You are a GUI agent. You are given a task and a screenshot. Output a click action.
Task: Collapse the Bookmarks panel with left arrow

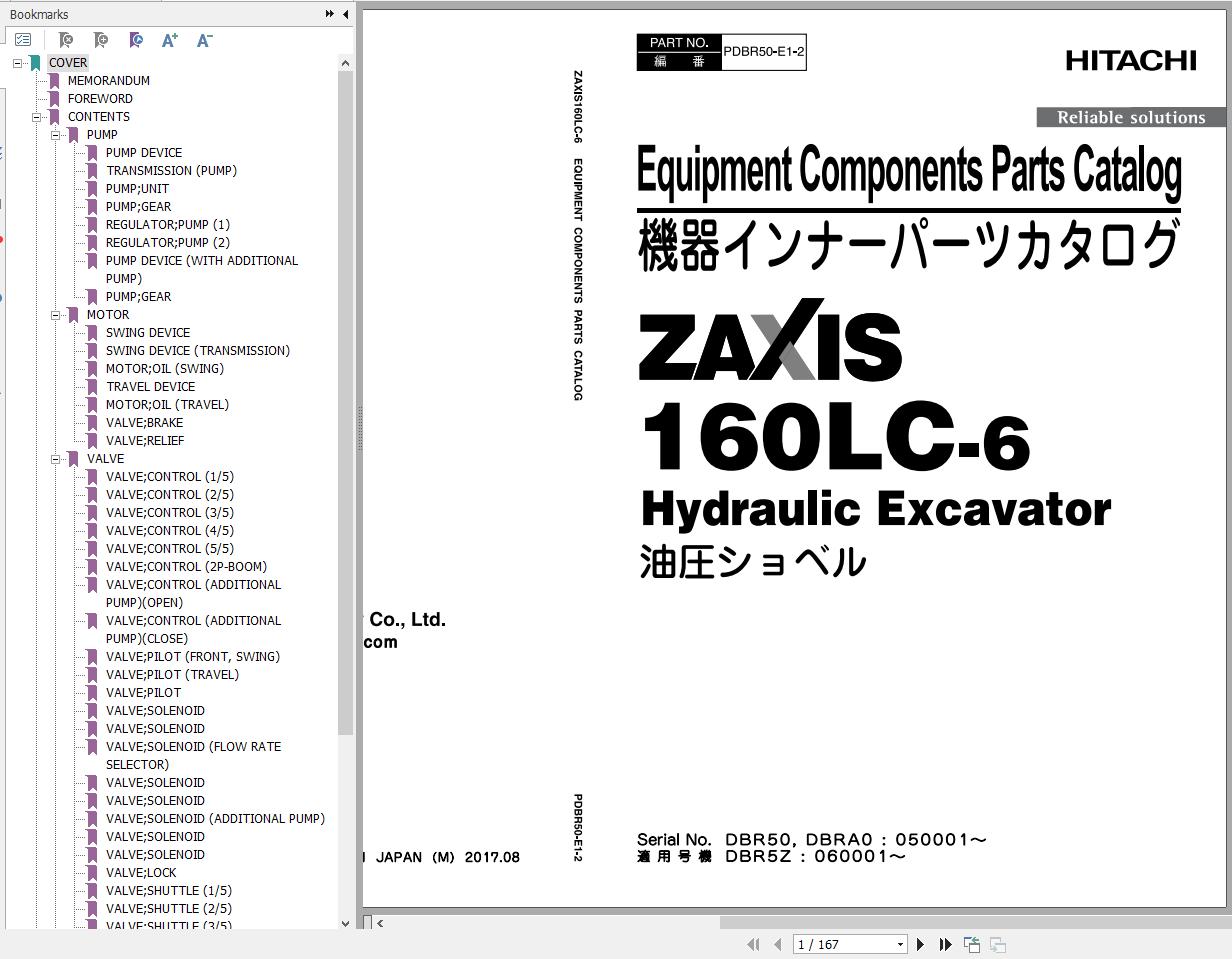[345, 14]
